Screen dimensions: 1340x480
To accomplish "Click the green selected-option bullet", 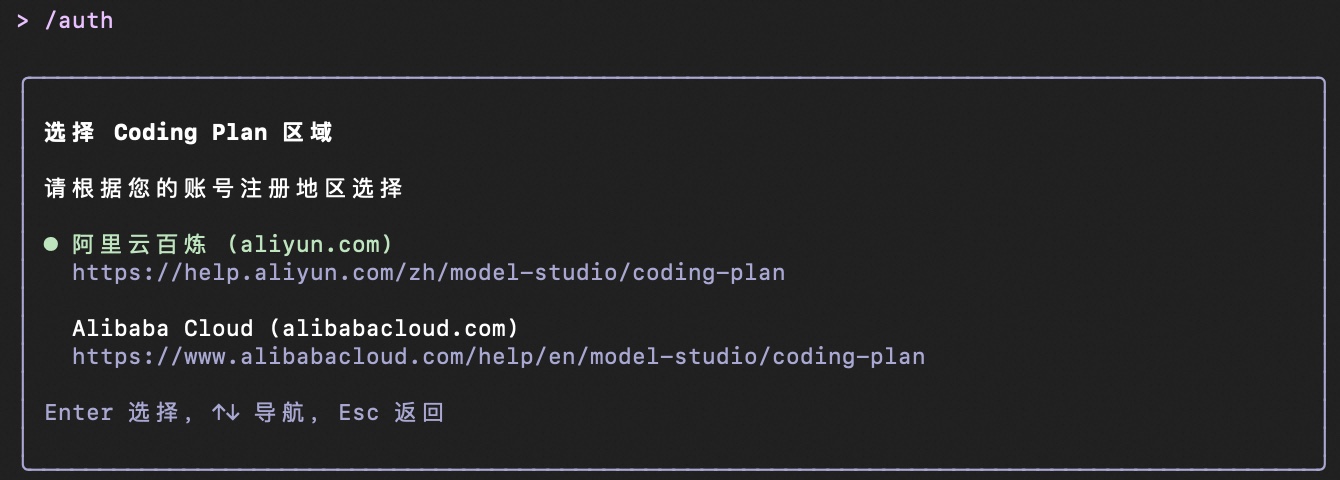I will tap(51, 245).
